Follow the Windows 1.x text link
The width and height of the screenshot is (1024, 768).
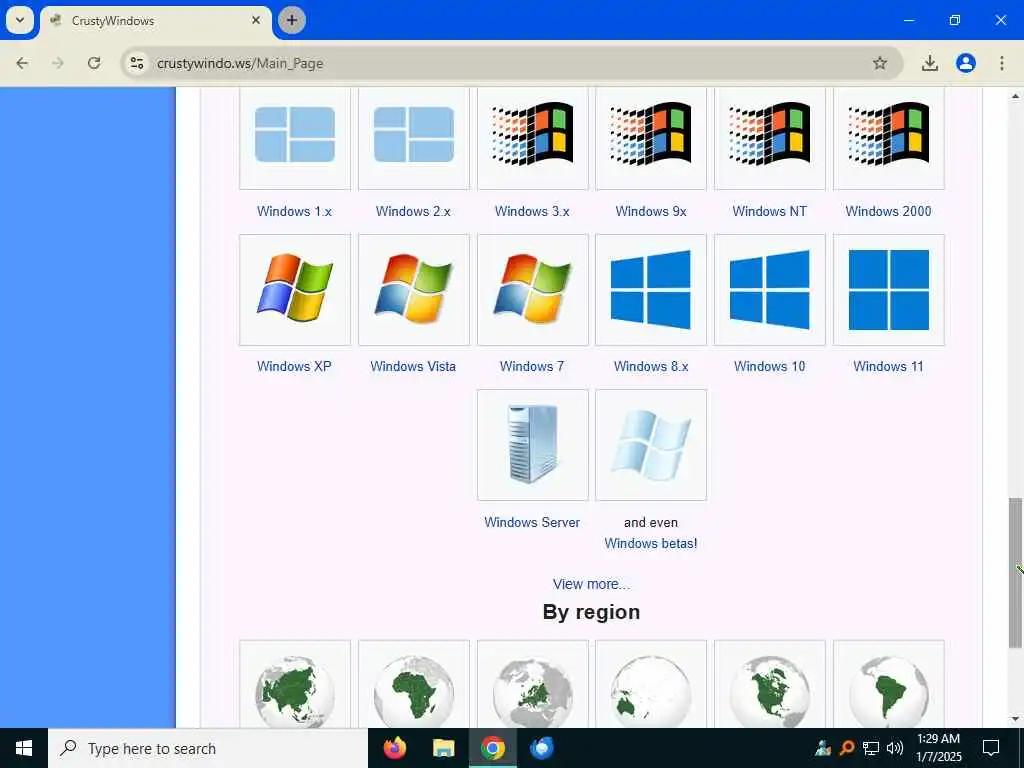[295, 212]
